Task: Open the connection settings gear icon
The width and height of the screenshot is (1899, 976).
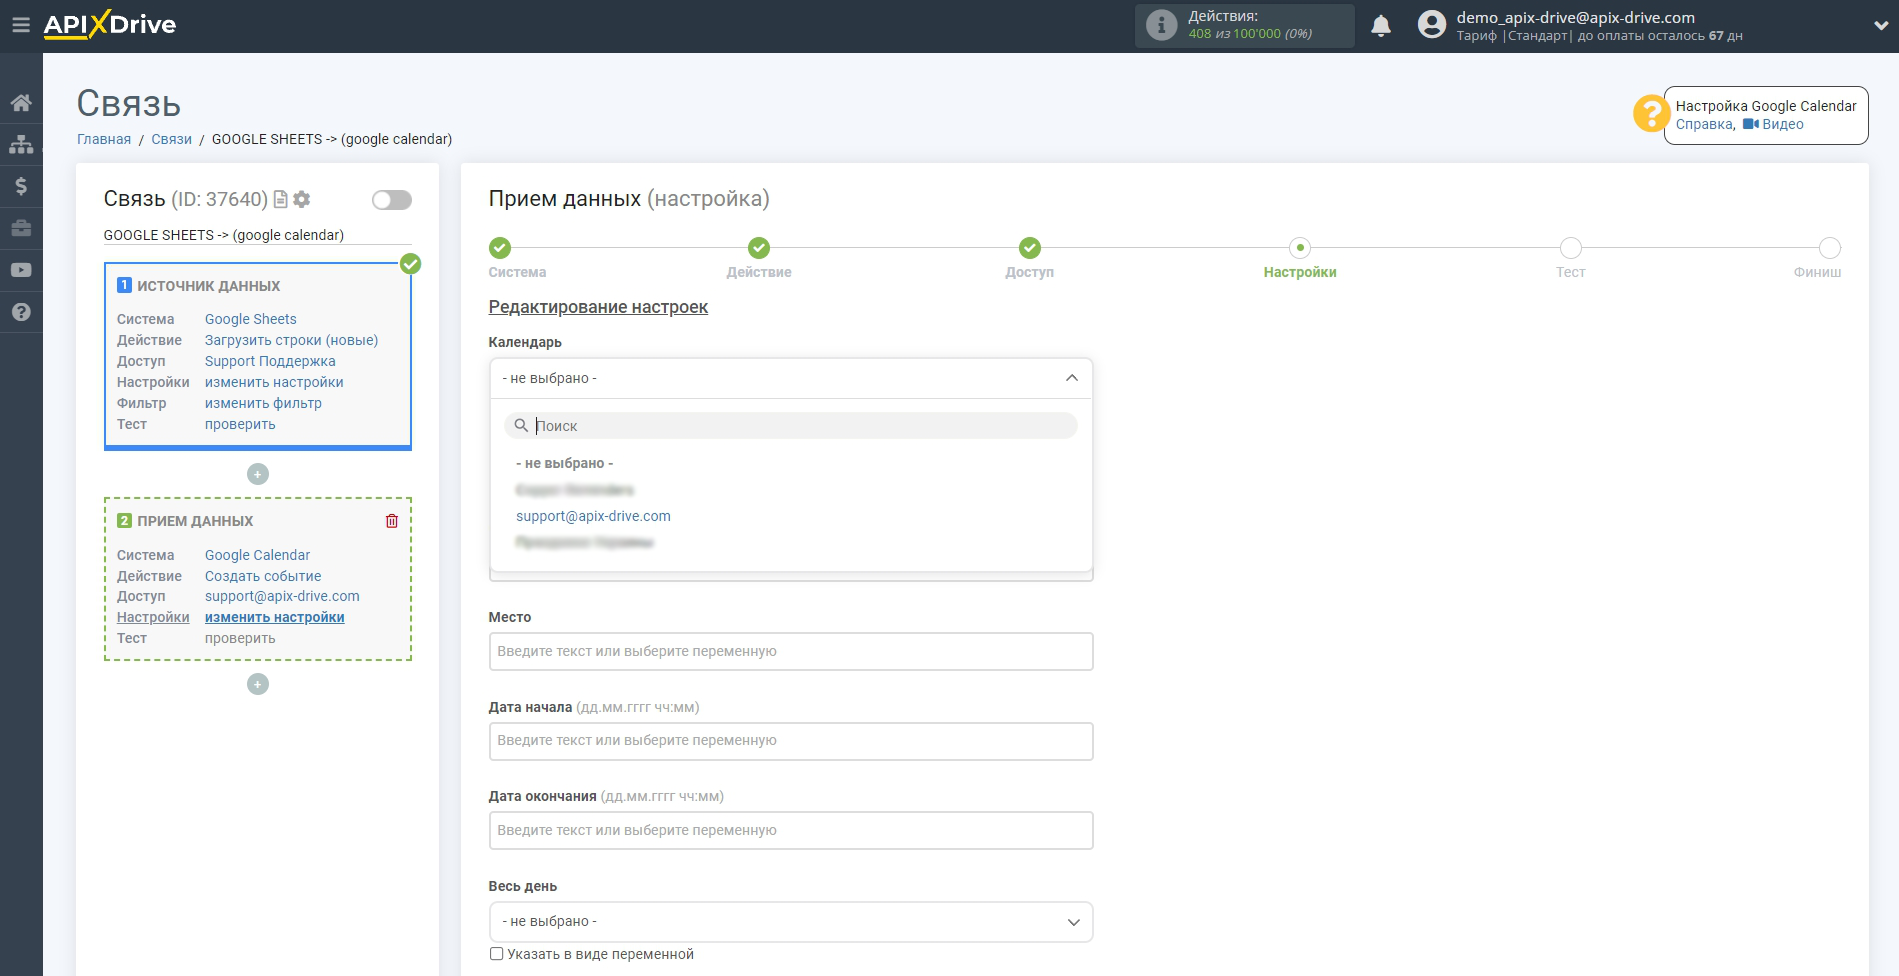Action: click(x=301, y=200)
